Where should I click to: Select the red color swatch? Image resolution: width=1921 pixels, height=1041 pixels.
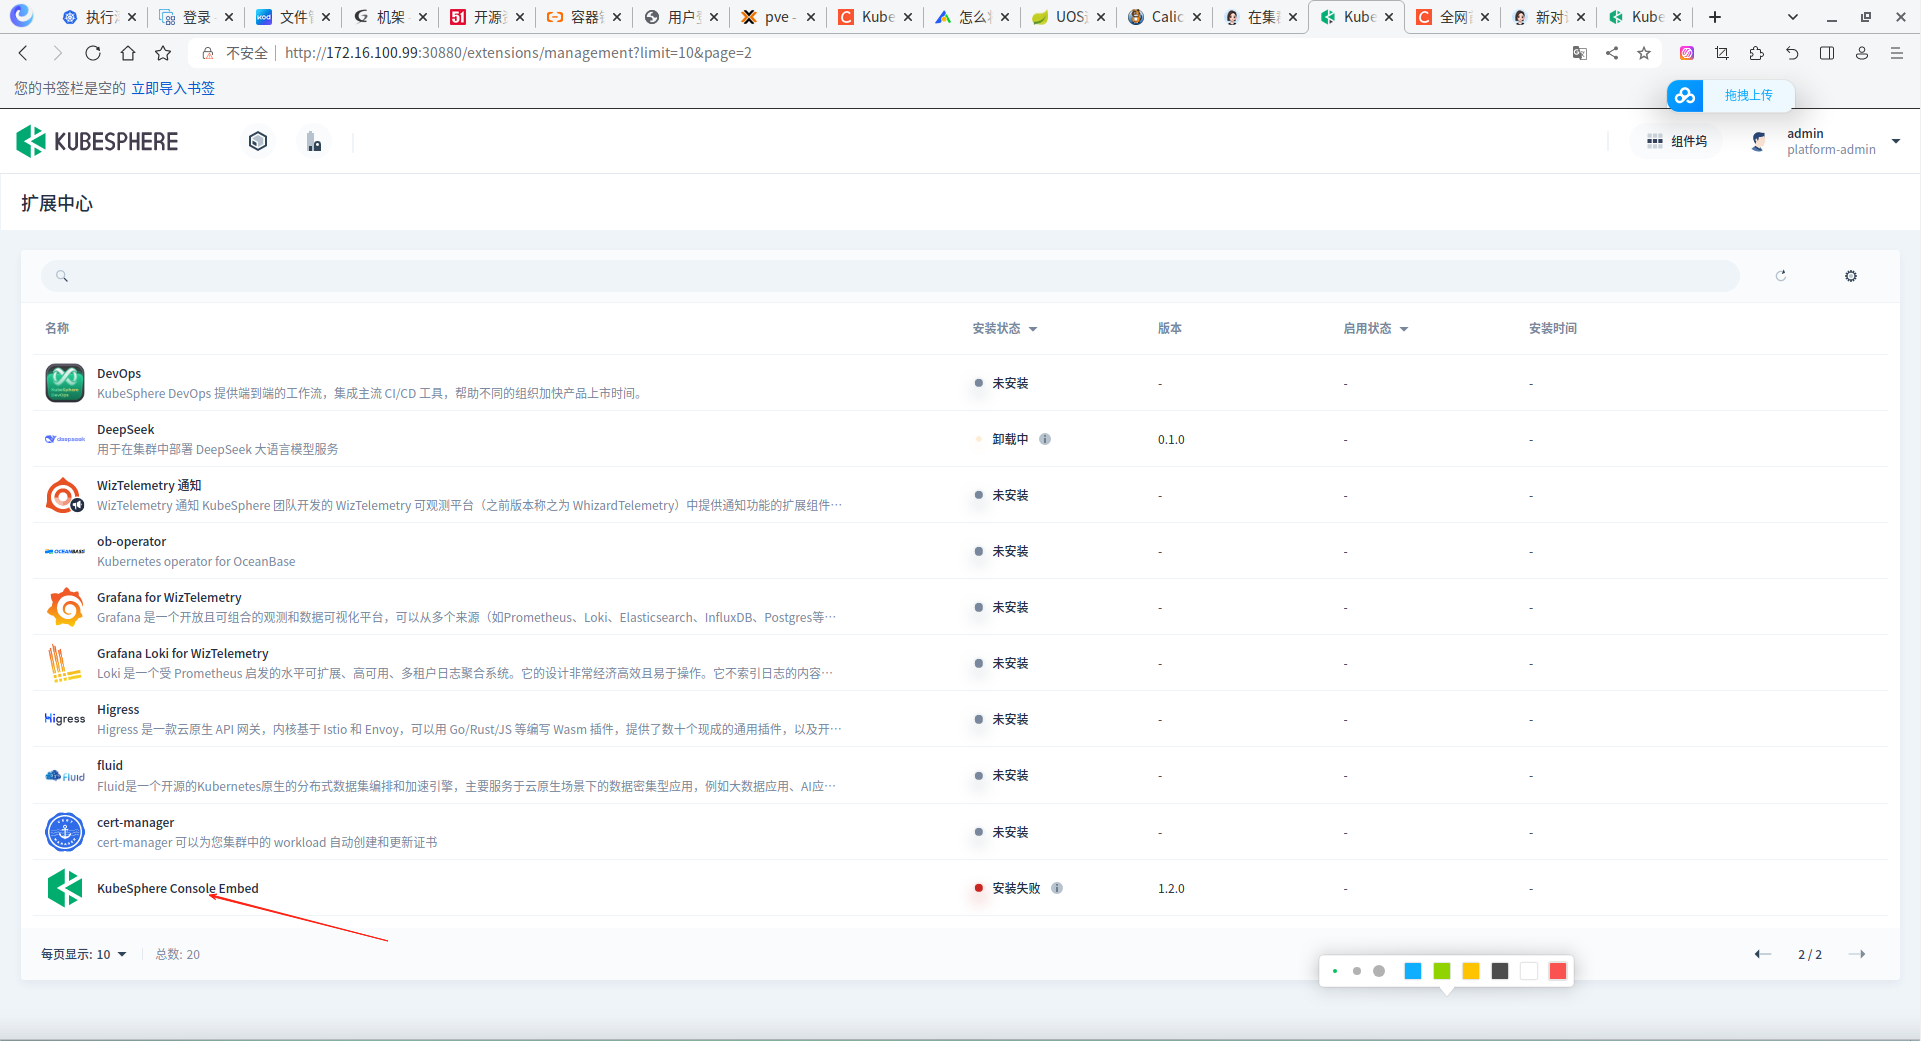(1557, 971)
